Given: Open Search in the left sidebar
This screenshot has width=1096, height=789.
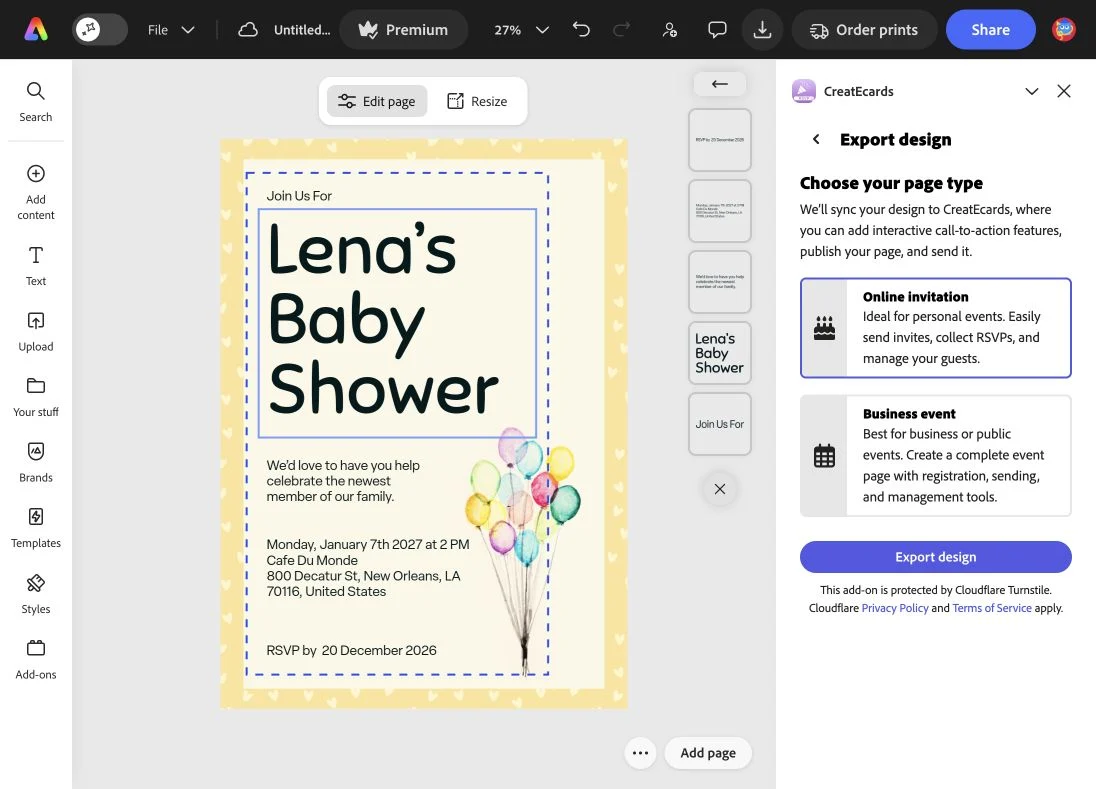Looking at the screenshot, I should click(36, 102).
